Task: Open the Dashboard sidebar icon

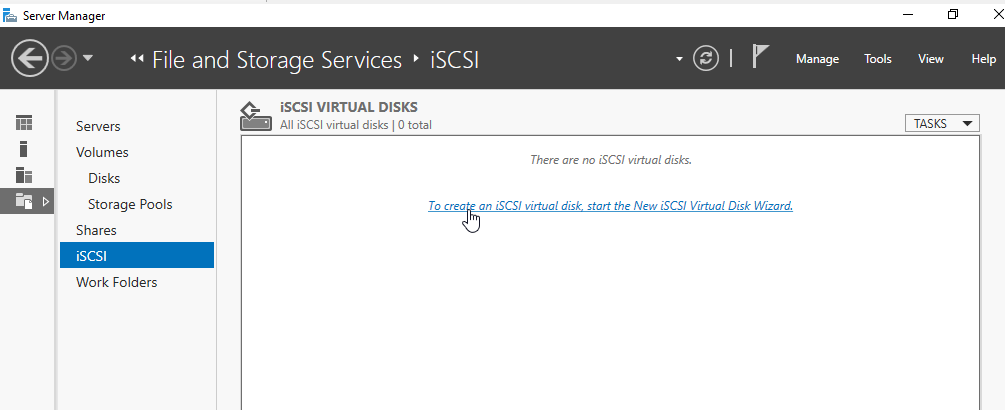Action: 24,122
